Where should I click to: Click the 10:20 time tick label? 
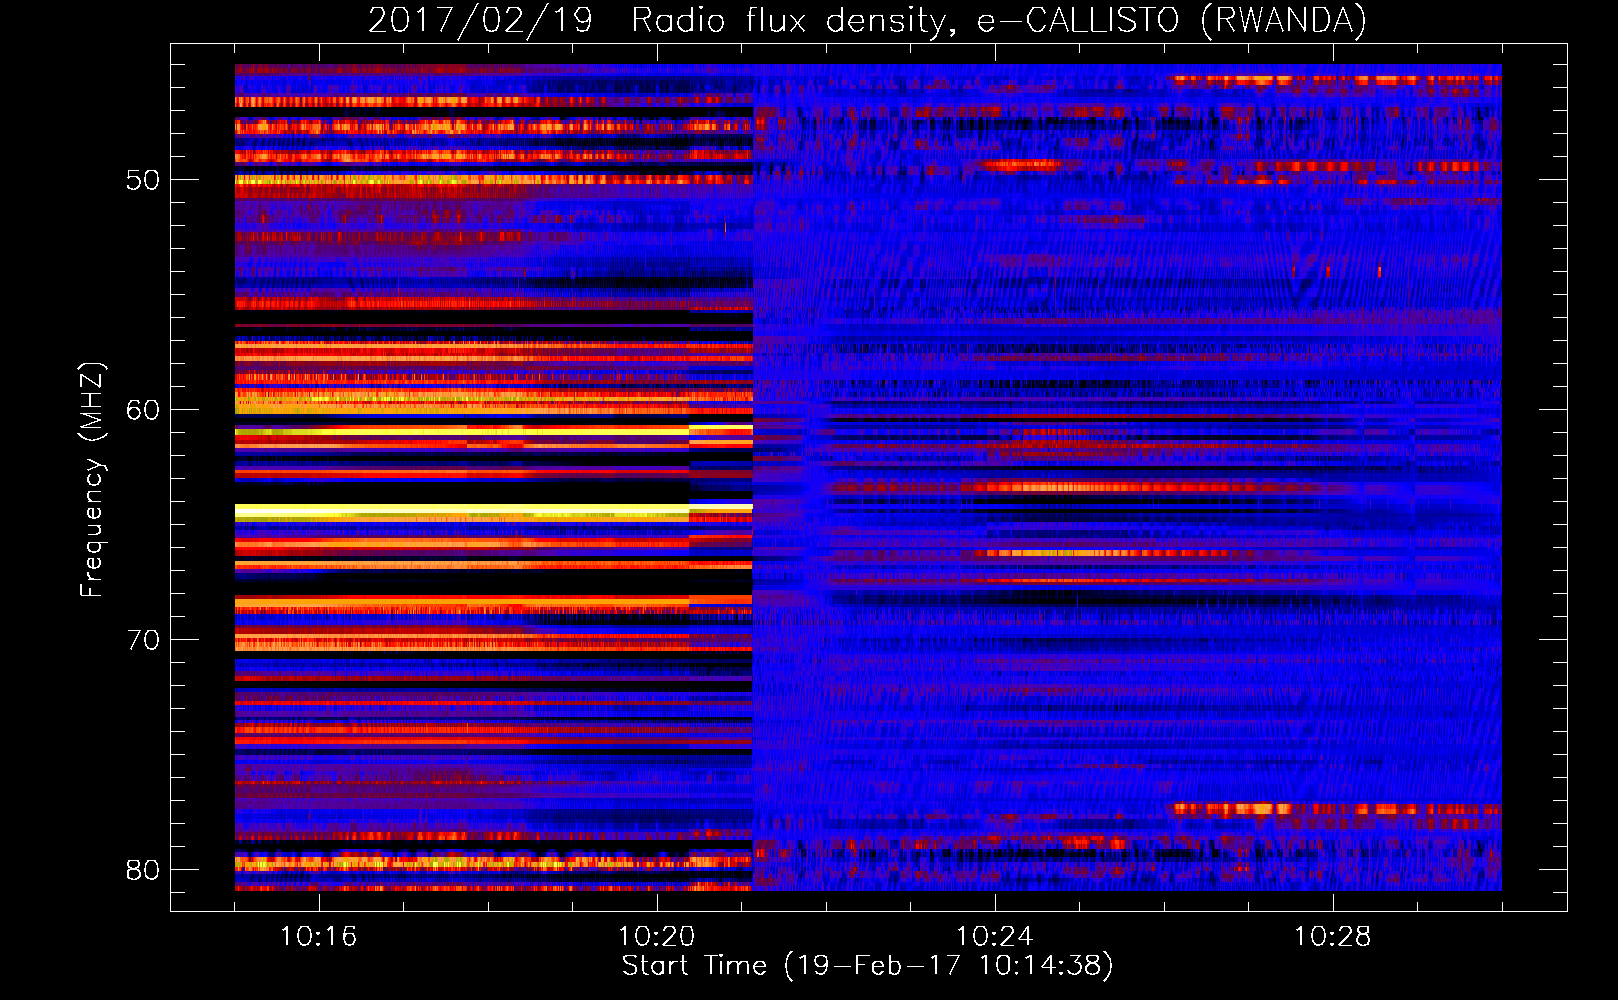tap(656, 937)
